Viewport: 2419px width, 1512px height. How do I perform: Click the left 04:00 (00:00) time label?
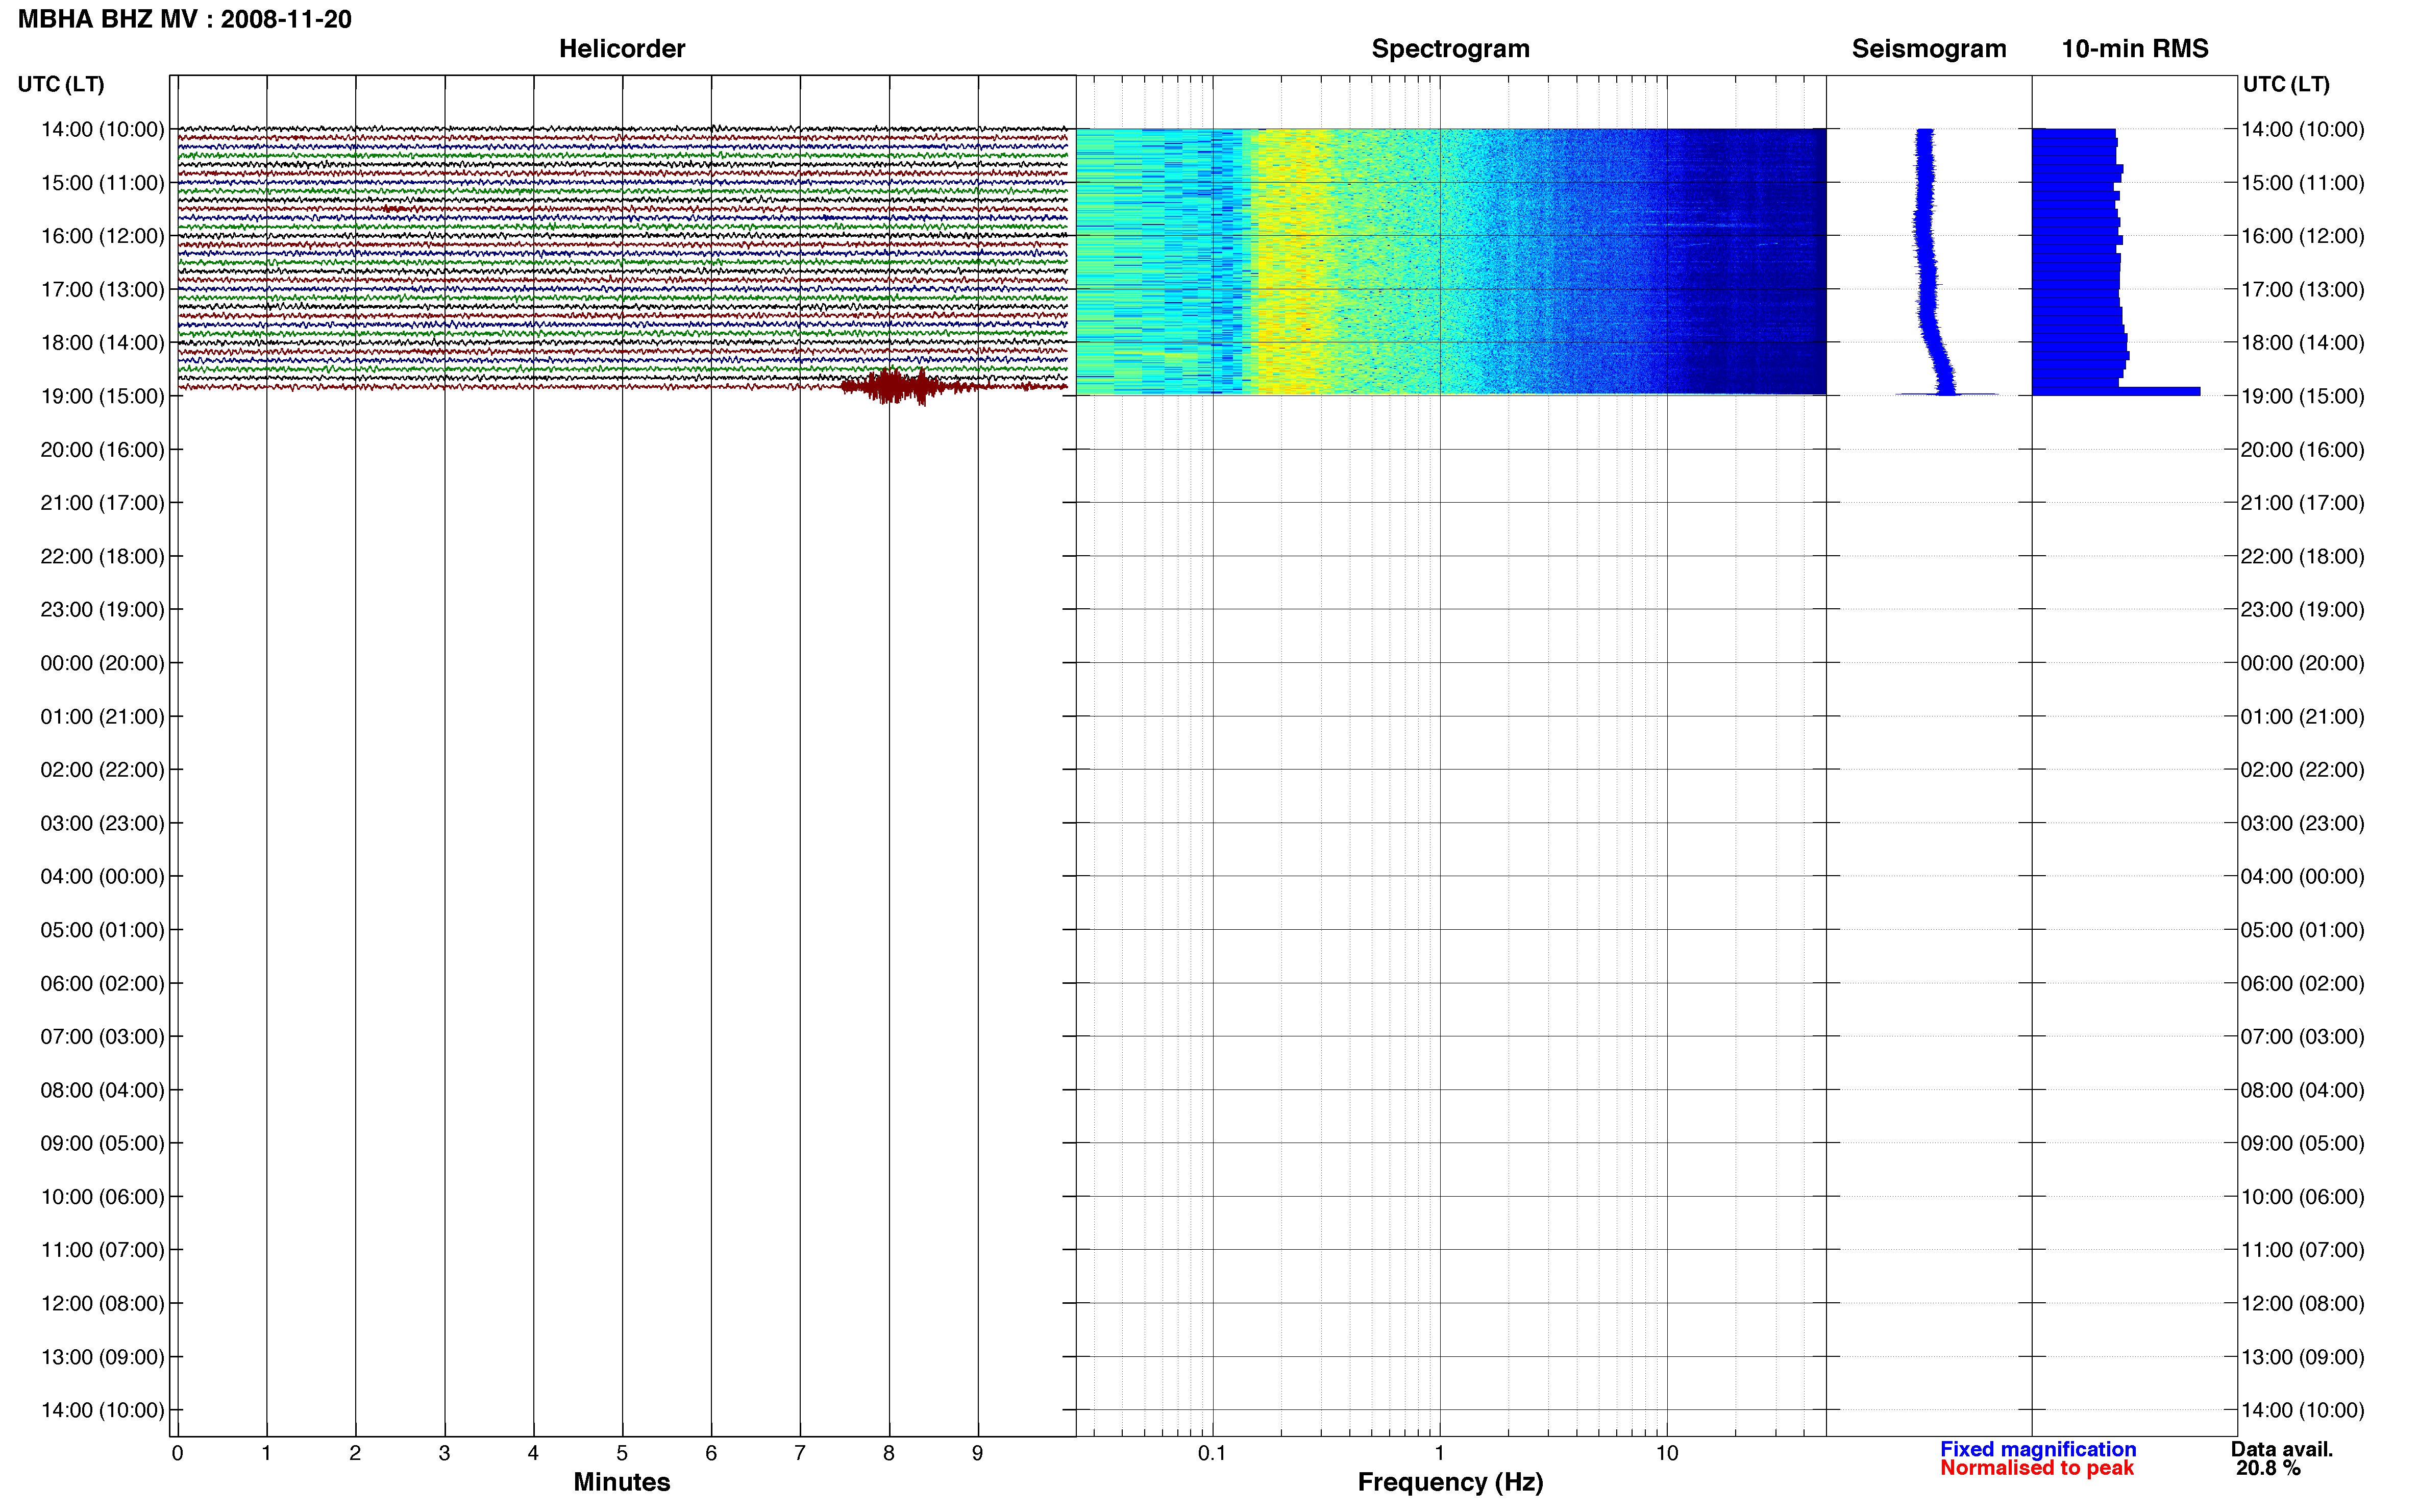coord(102,876)
